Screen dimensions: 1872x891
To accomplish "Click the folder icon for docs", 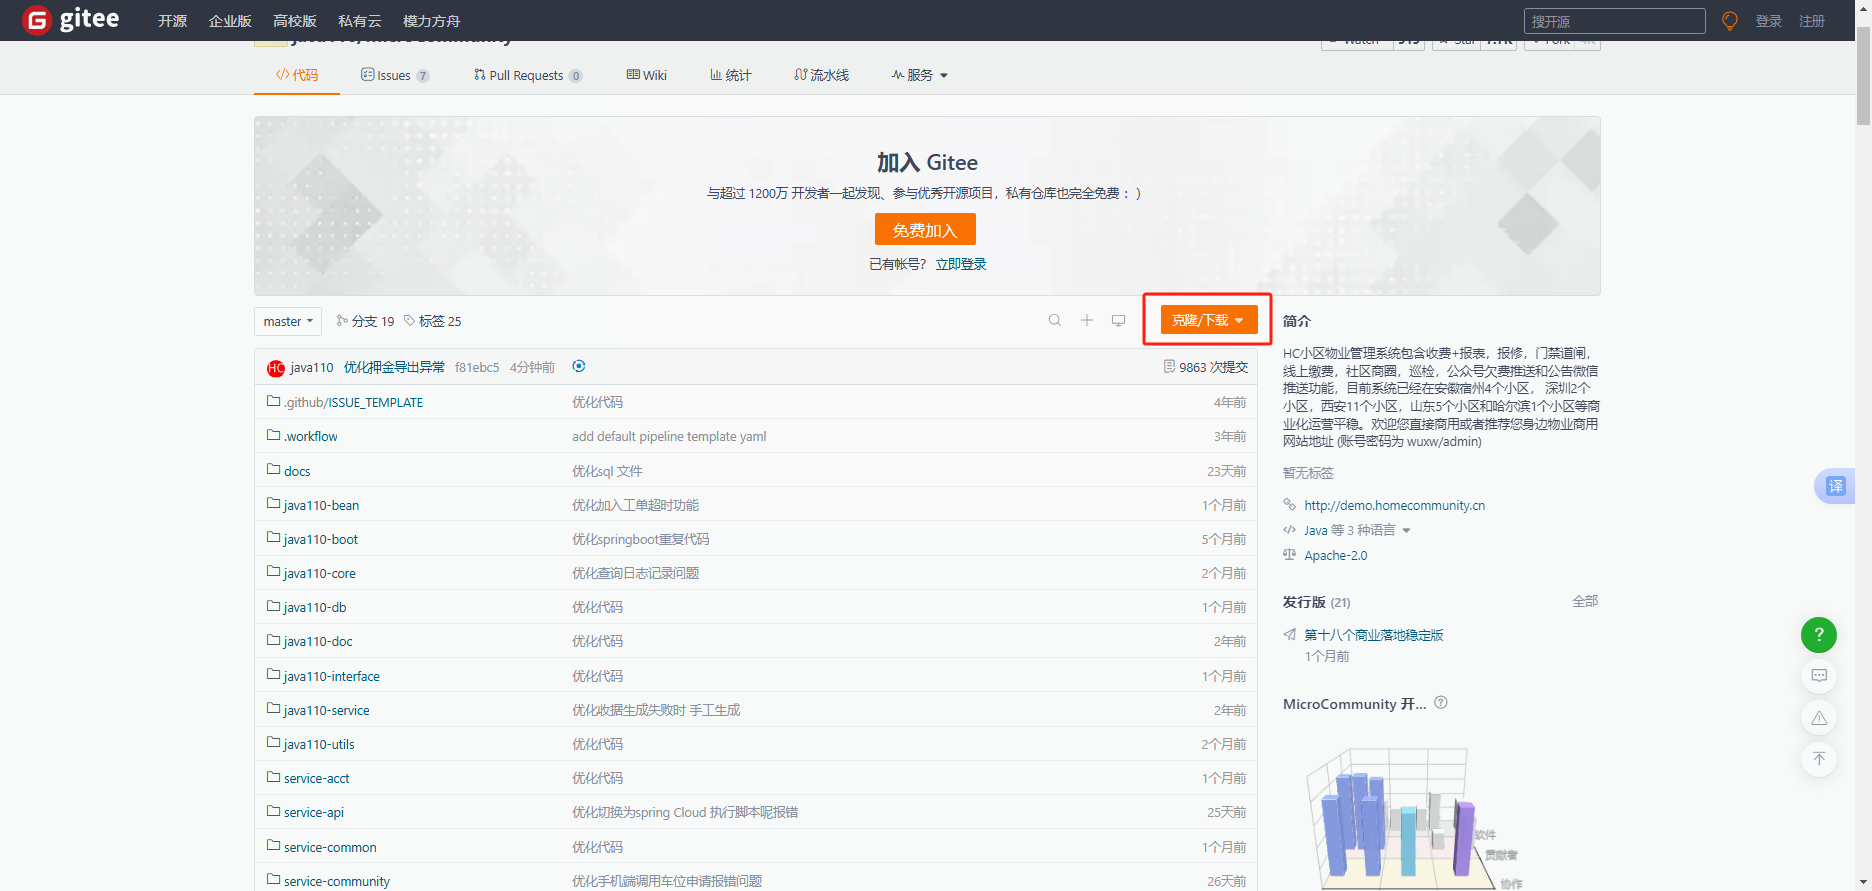I will pos(273,469).
